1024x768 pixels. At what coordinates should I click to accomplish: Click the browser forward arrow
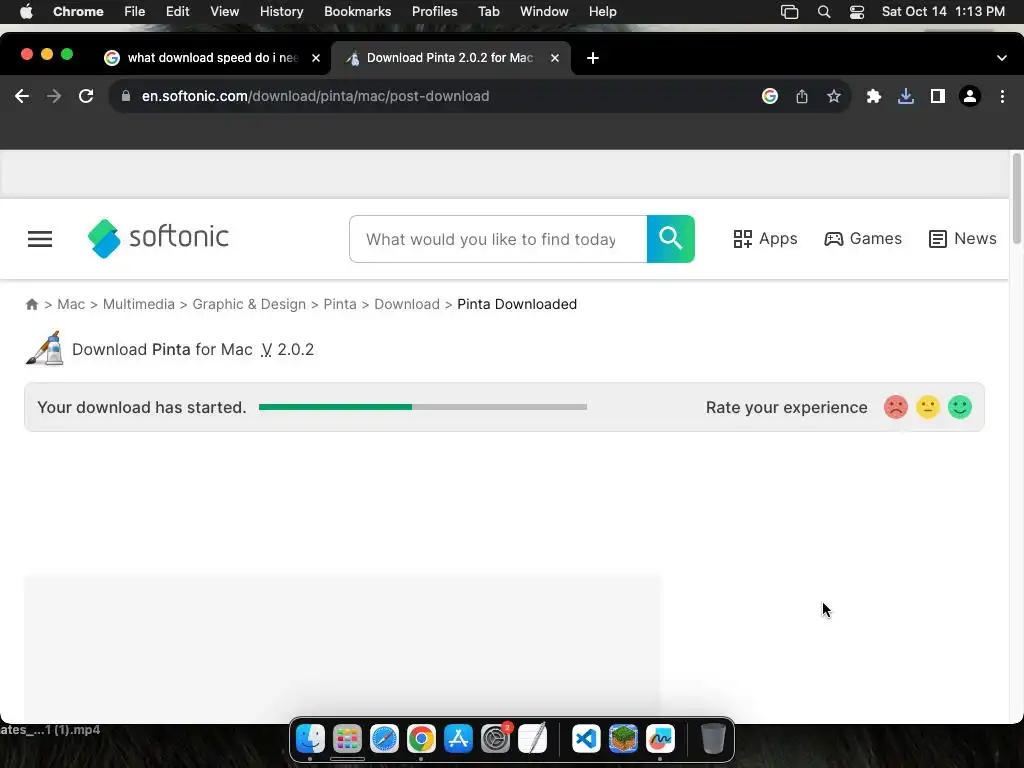point(54,96)
